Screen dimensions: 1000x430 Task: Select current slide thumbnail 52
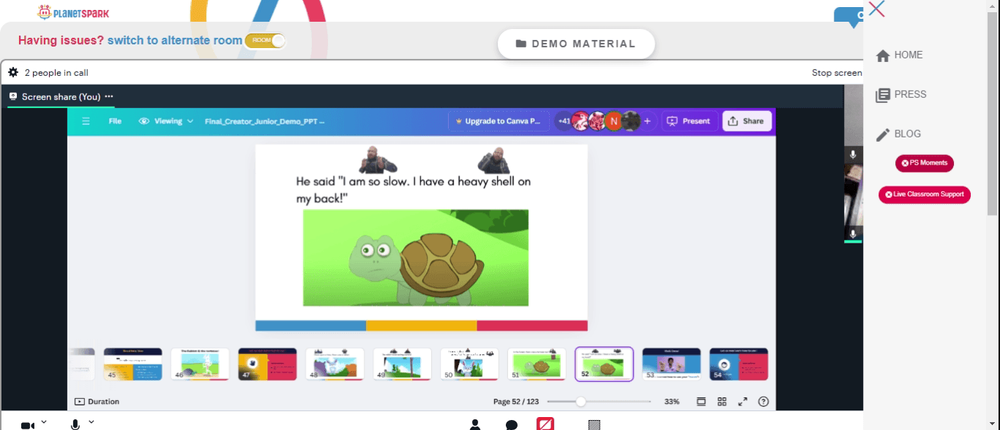tap(604, 364)
